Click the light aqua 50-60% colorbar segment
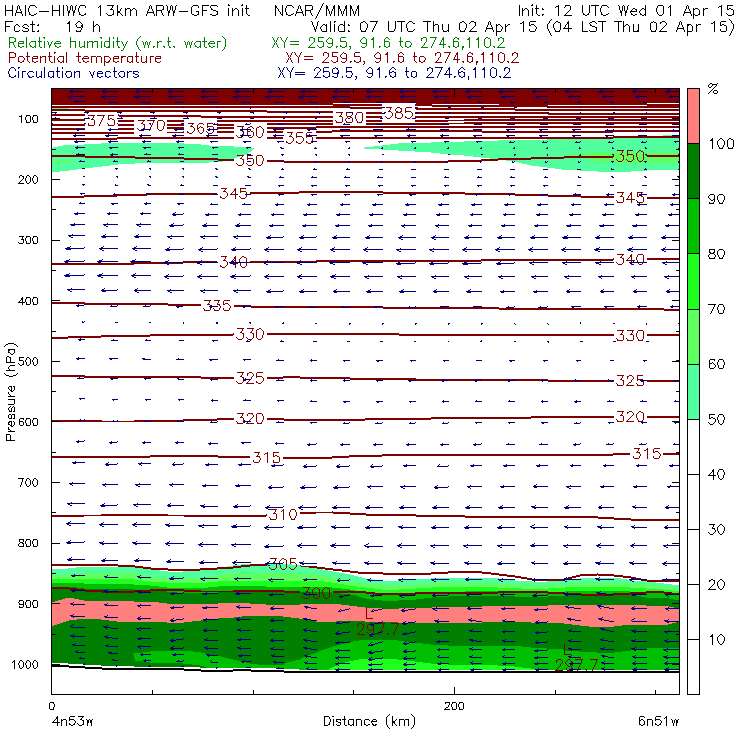This screenshot has width=740, height=740. coord(693,392)
